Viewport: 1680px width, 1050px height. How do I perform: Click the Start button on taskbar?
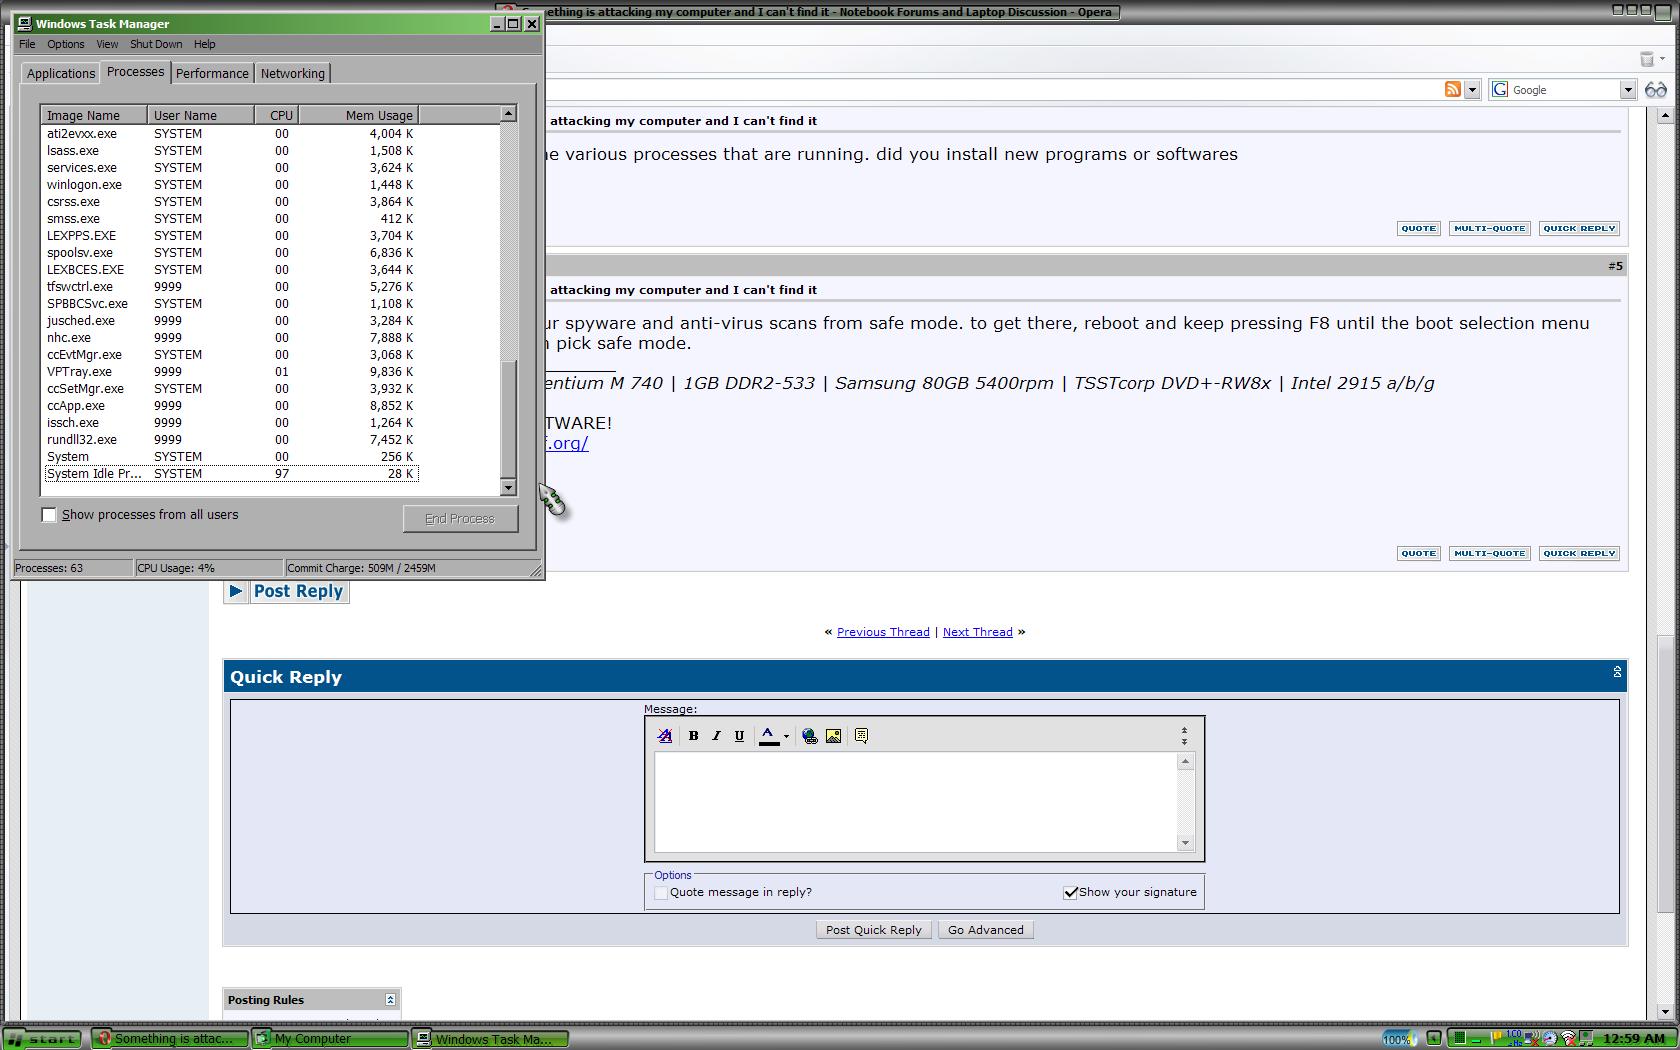43,1039
